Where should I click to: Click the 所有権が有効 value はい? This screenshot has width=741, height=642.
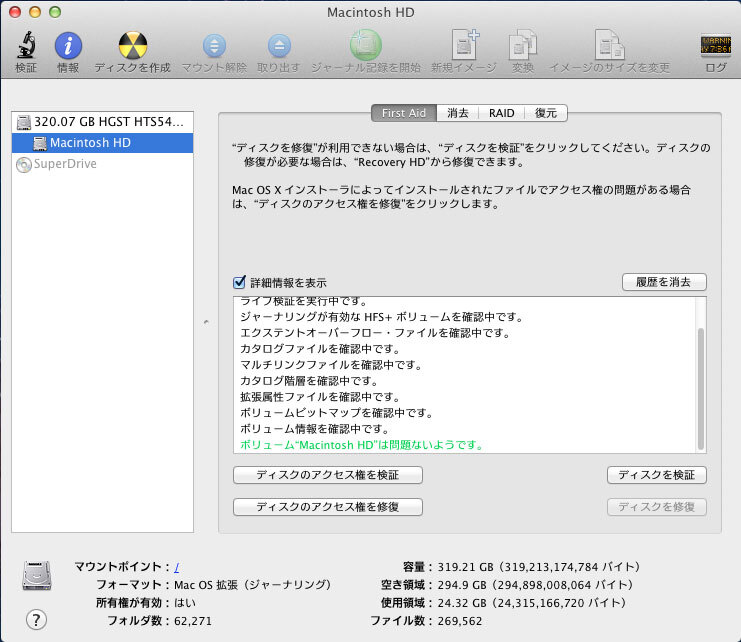click(x=185, y=603)
